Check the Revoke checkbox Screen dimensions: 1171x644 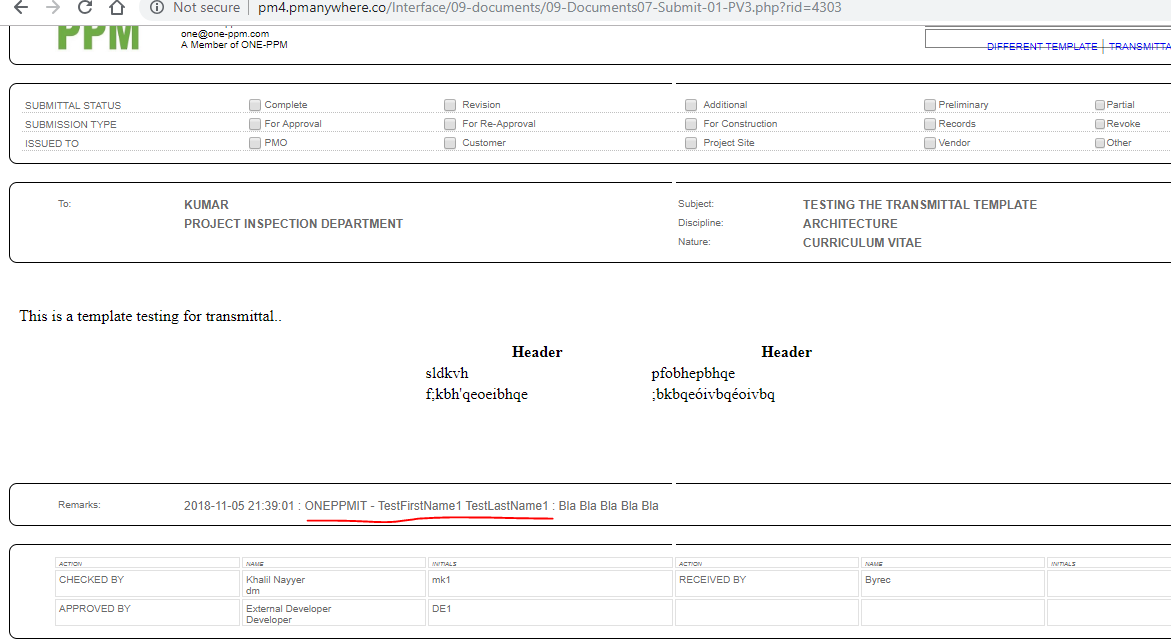pyautogui.click(x=1100, y=124)
